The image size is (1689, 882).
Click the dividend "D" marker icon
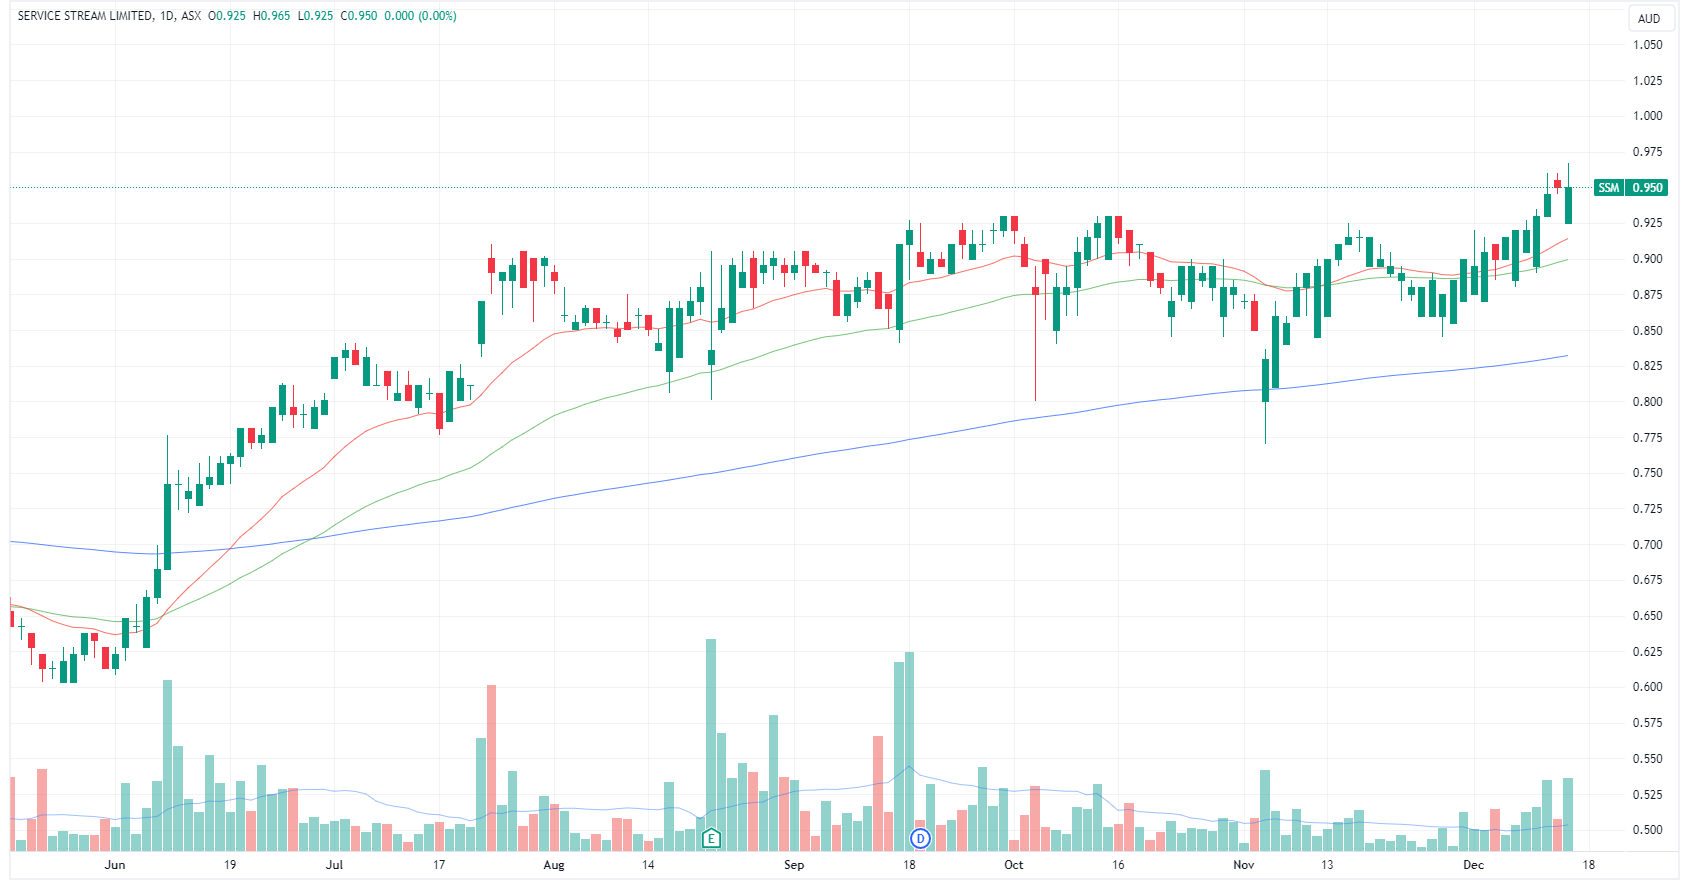click(x=919, y=838)
